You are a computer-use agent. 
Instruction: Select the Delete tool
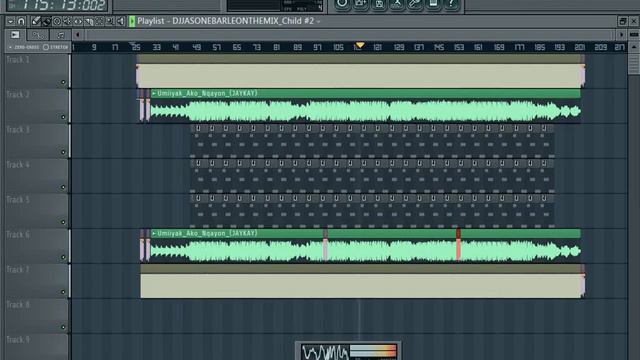(x=57, y=21)
